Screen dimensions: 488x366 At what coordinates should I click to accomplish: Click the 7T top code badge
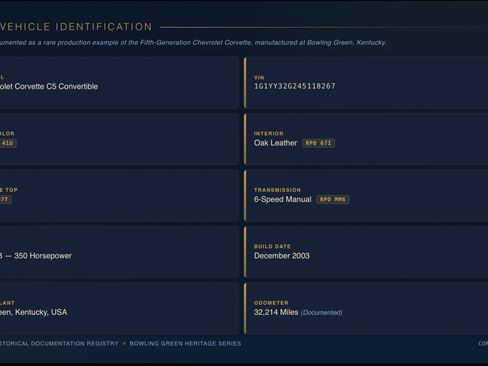tap(5, 199)
